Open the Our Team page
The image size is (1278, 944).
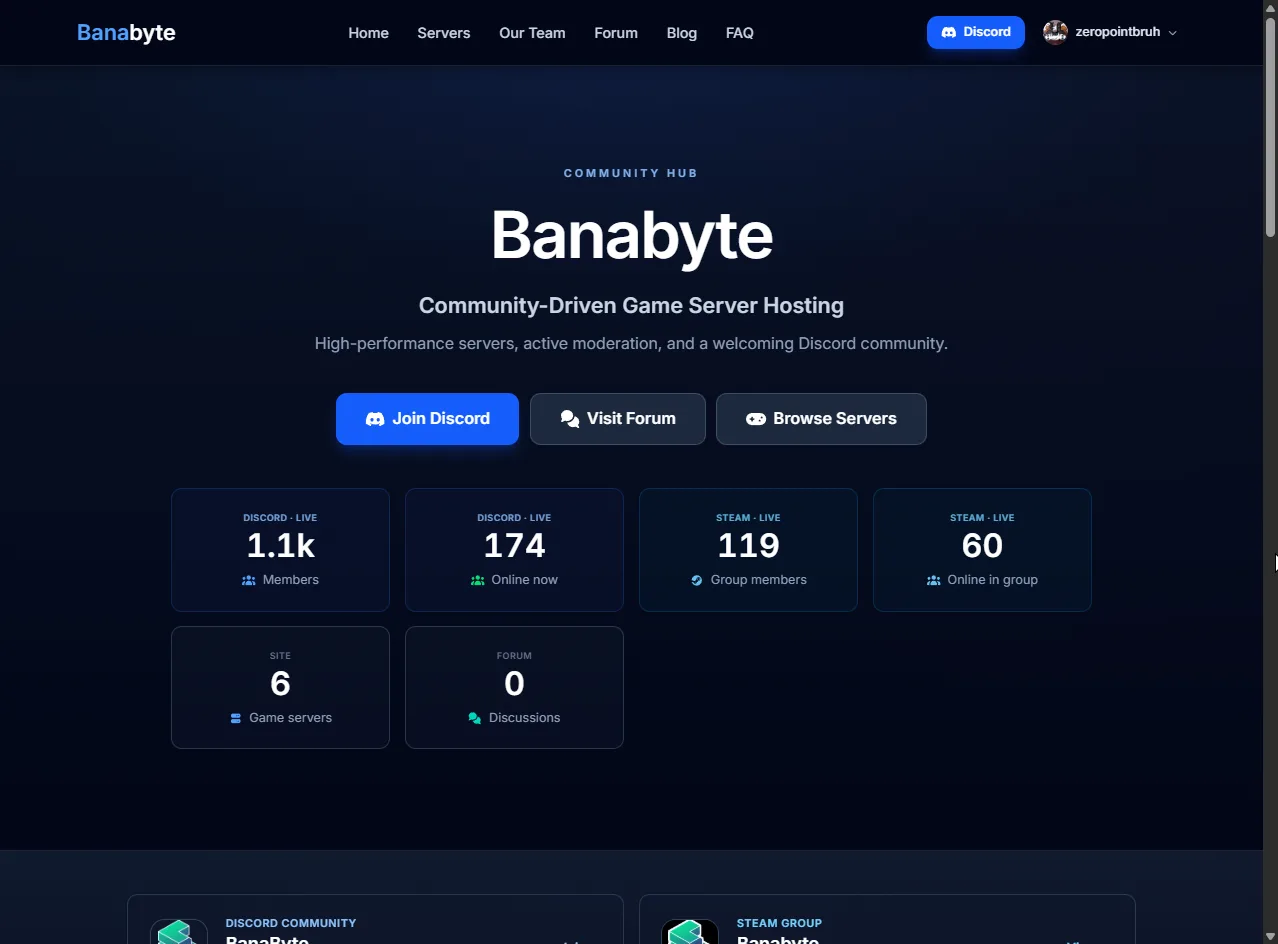pos(532,33)
